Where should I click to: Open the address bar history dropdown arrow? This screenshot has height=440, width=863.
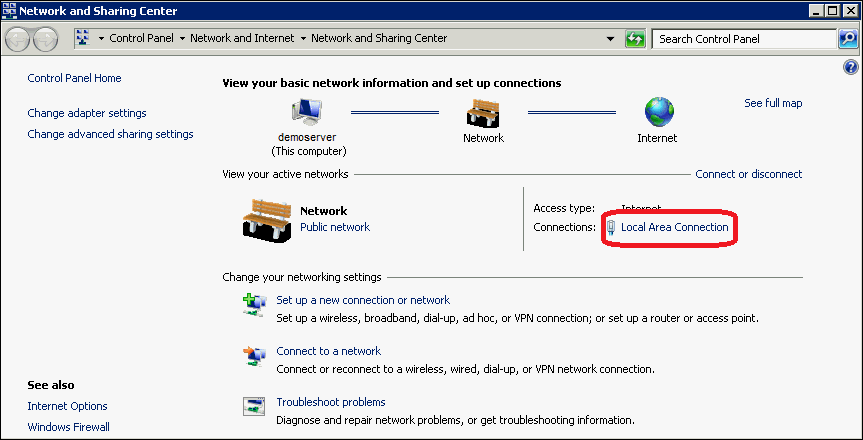pyautogui.click(x=611, y=39)
